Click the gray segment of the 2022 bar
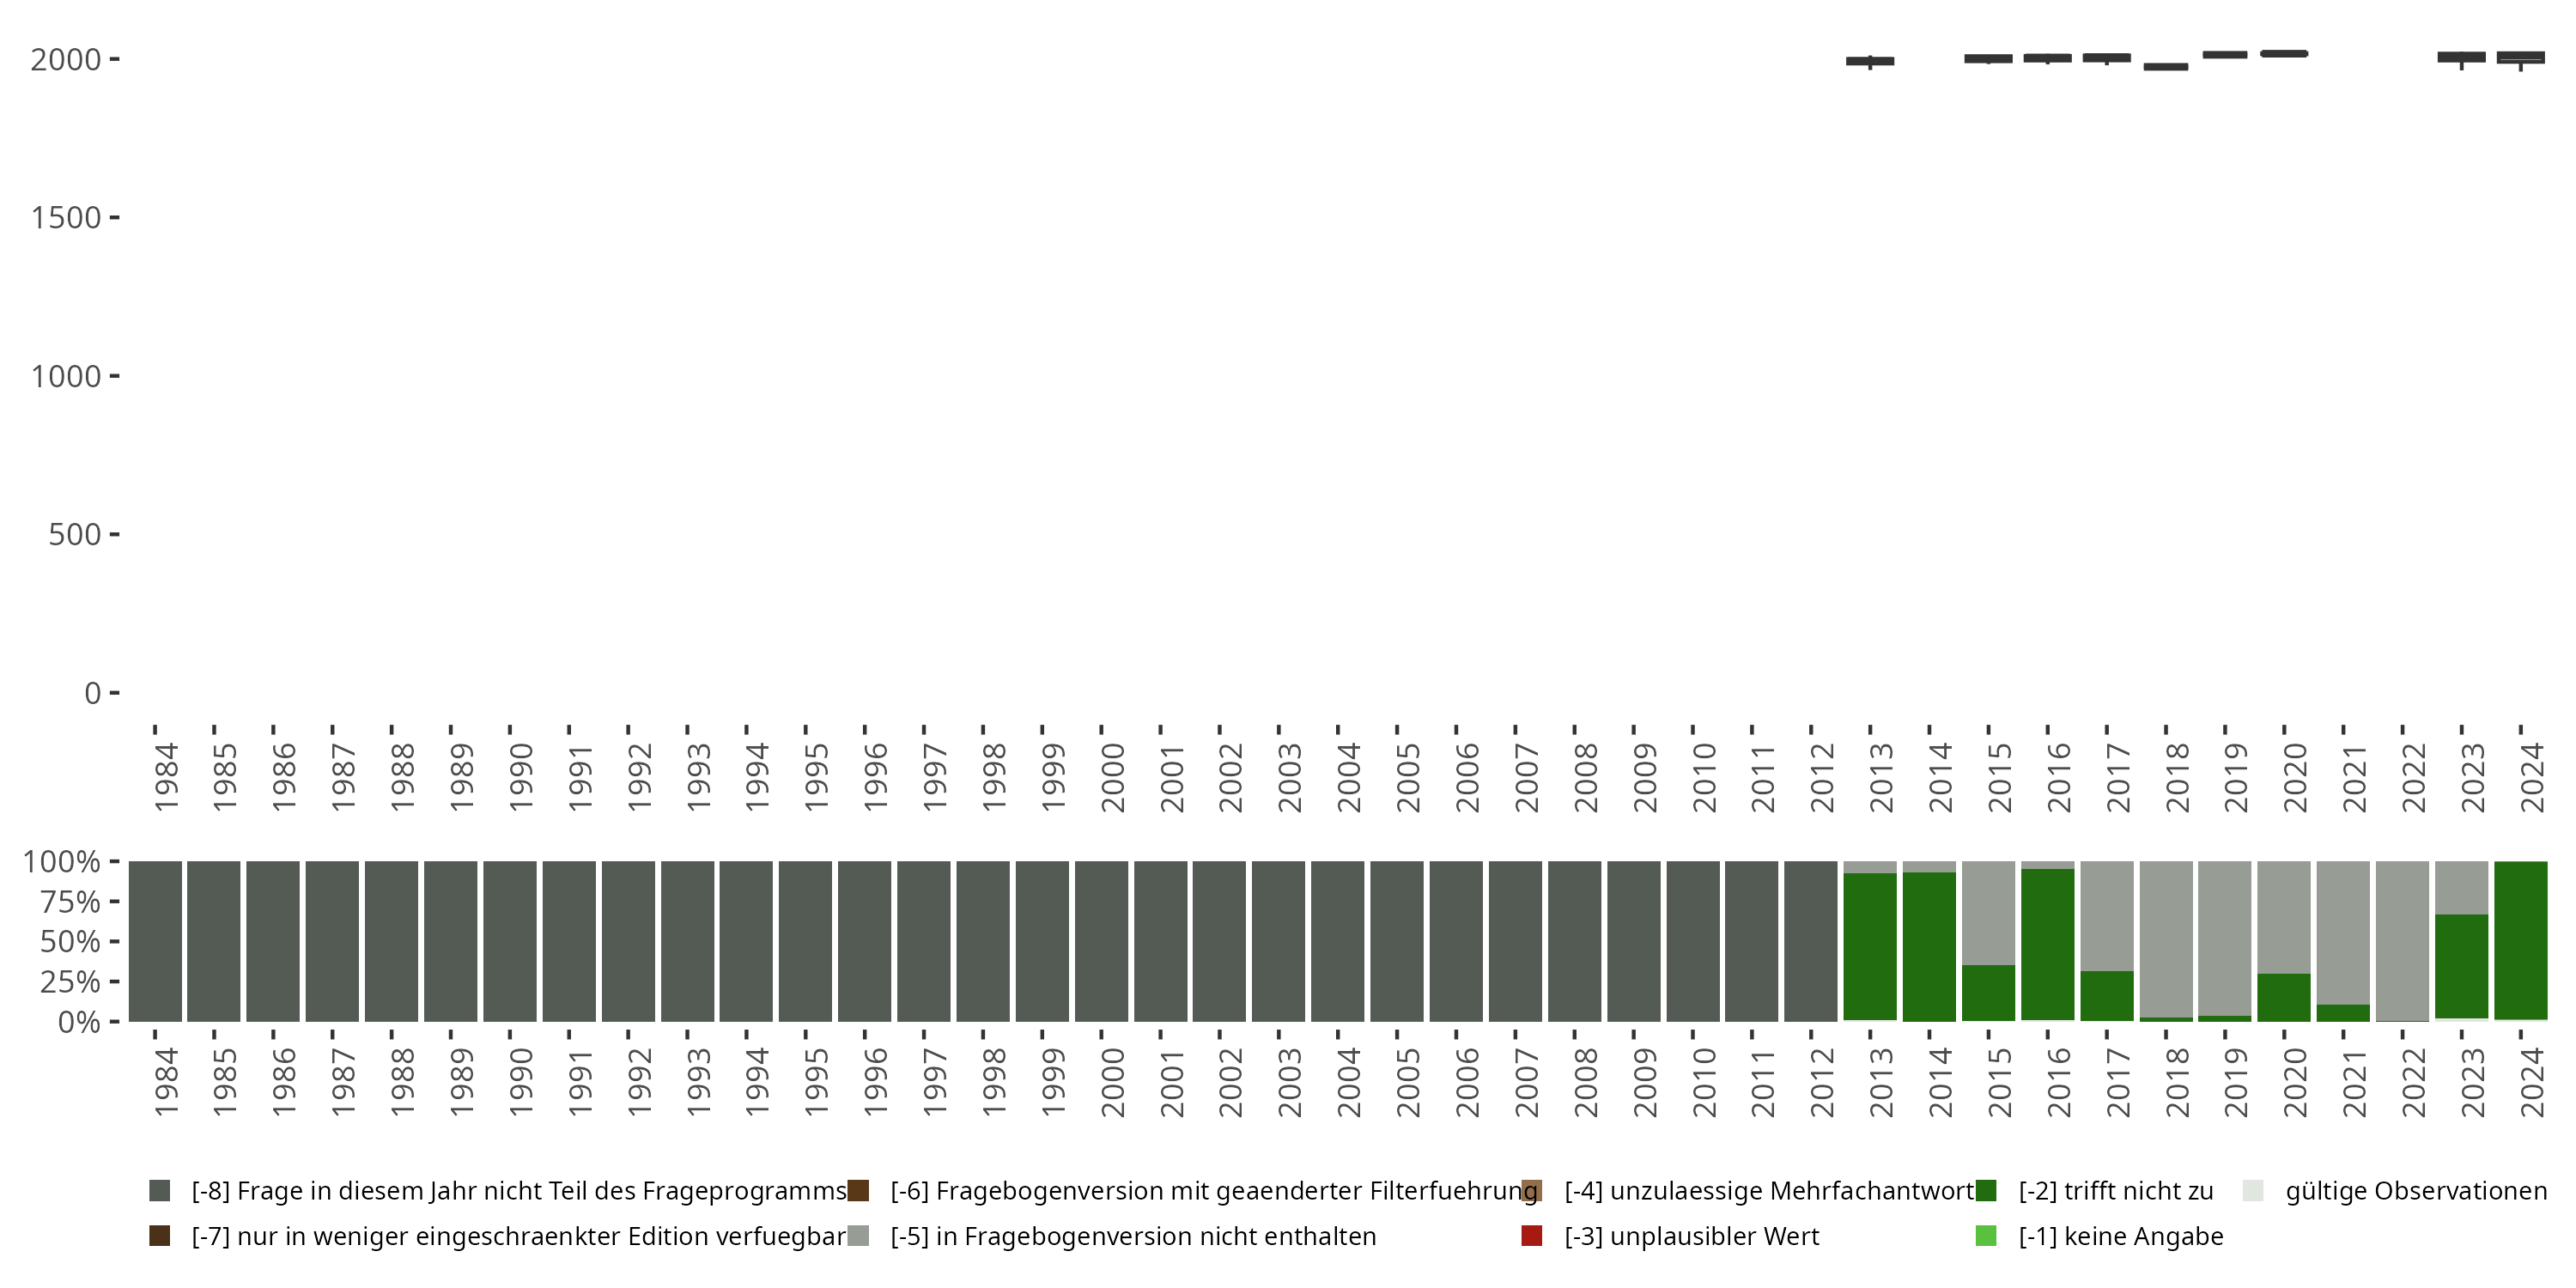Viewport: 2576px width, 1288px height. (x=2402, y=940)
